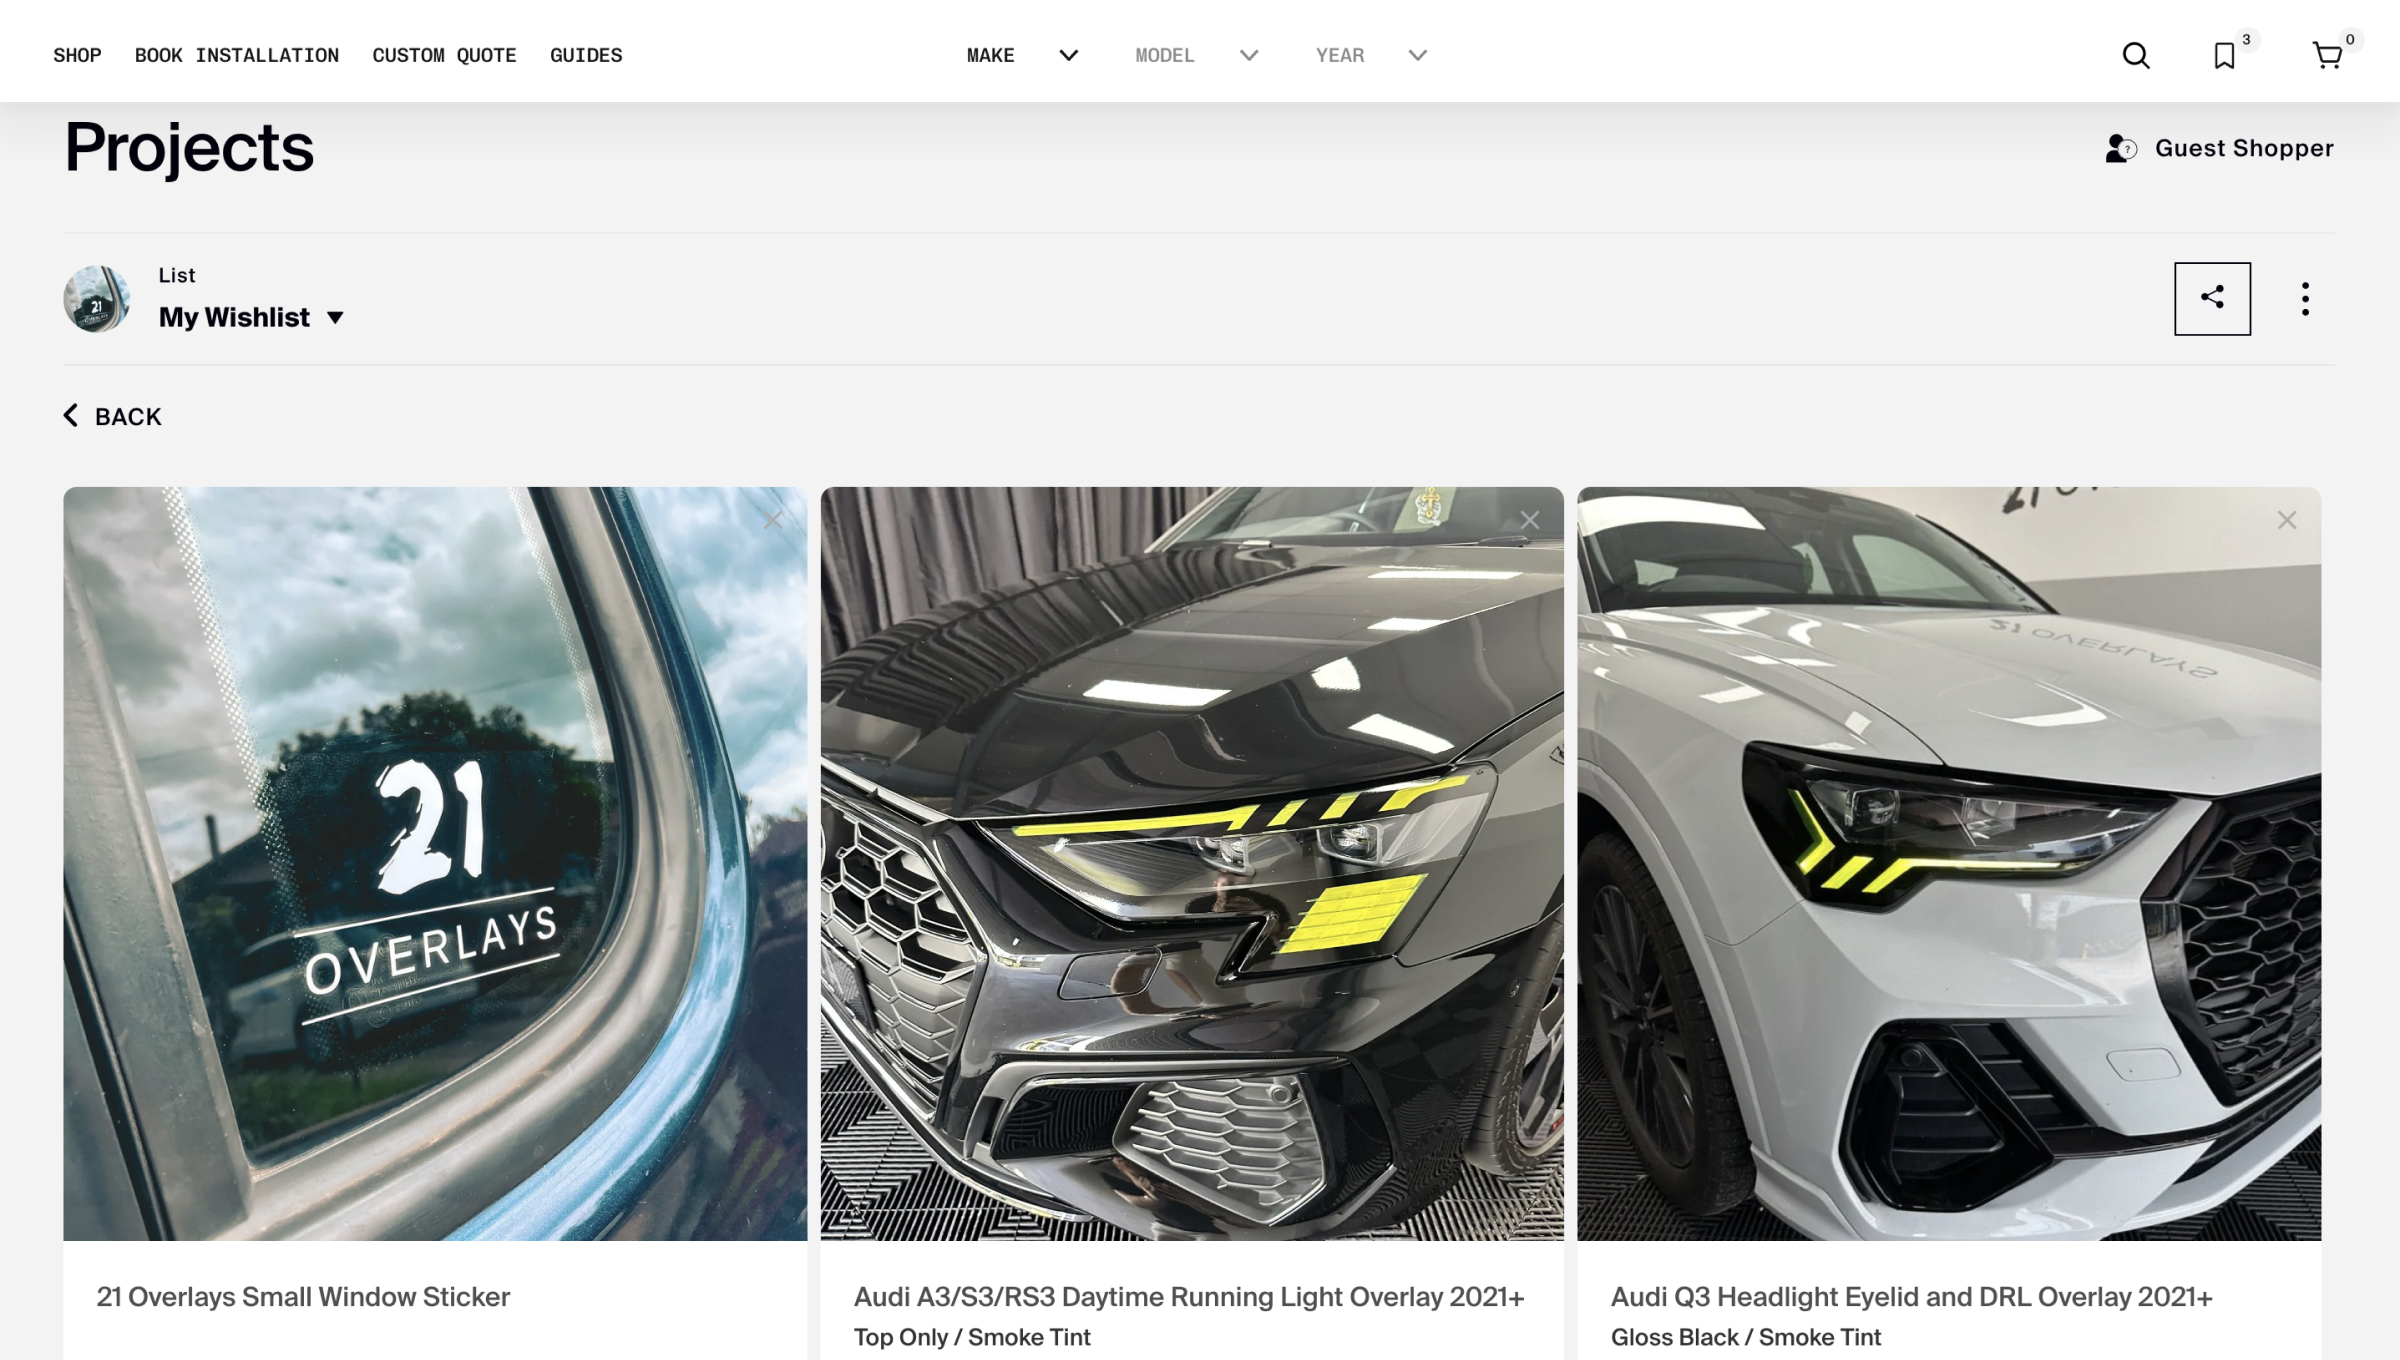Click the 21 Overlays window sticker thumbnail
This screenshot has width=2400, height=1360.
pos(435,863)
